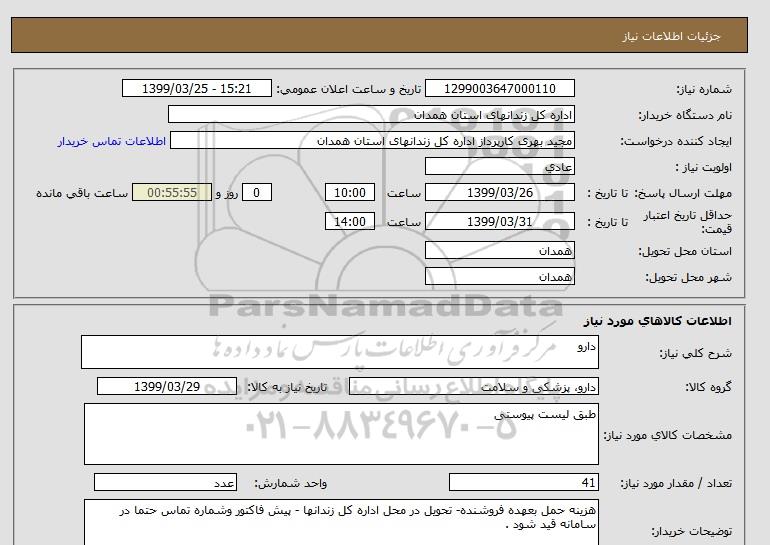Select the گروه کالا label

click(x=708, y=387)
